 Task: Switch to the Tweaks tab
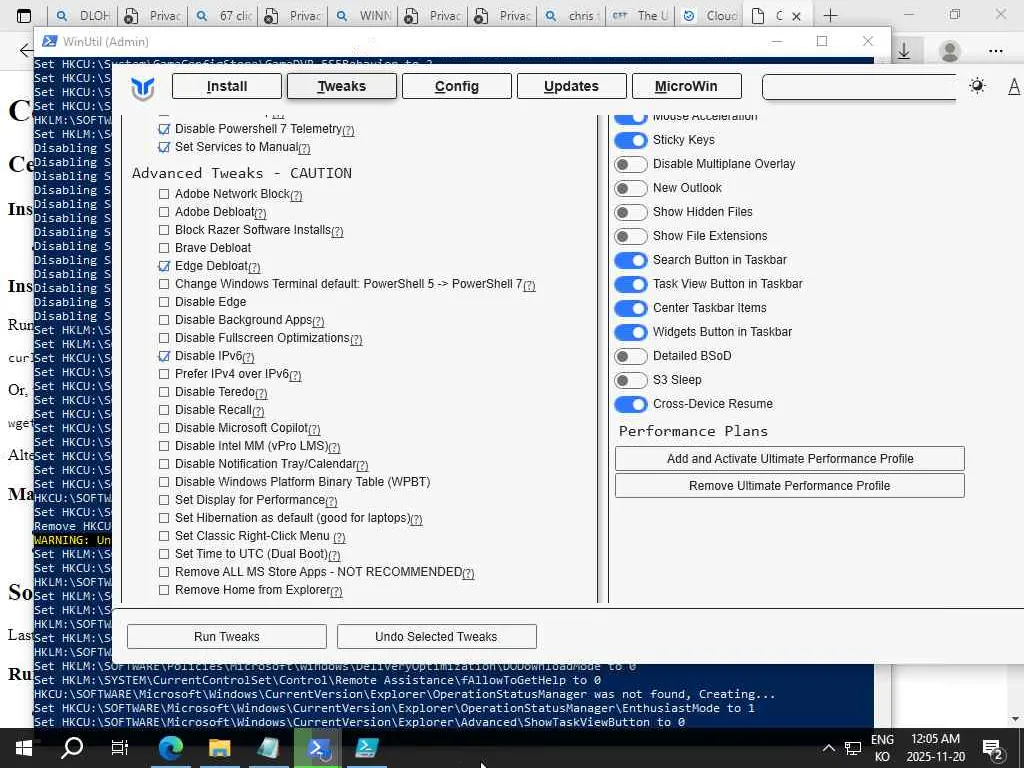coord(342,86)
